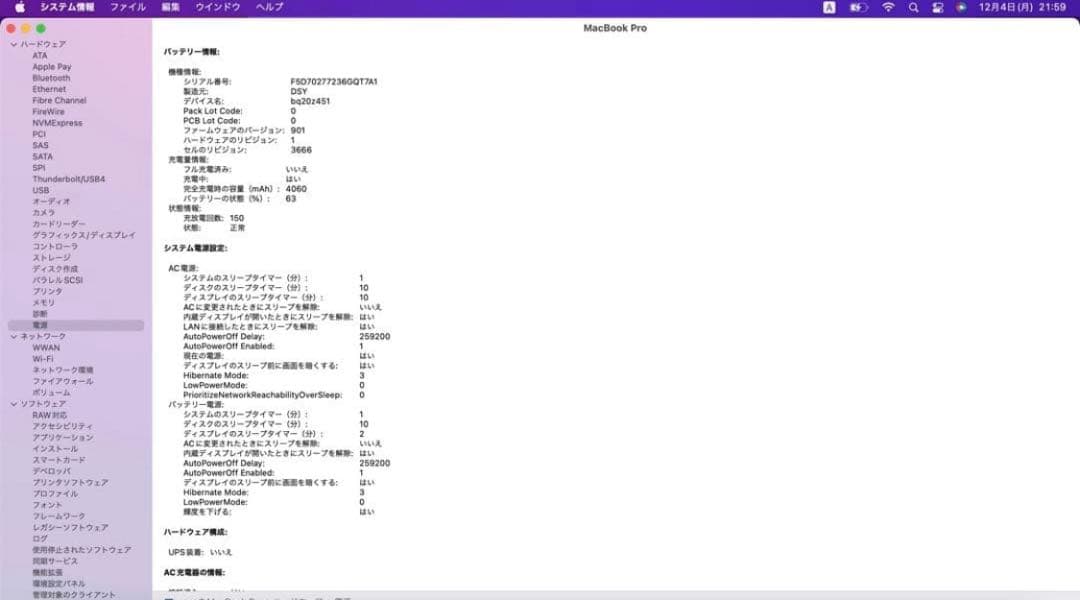Select プロファイル in the sidebar
Screen dimensions: 1080x600
55,494
